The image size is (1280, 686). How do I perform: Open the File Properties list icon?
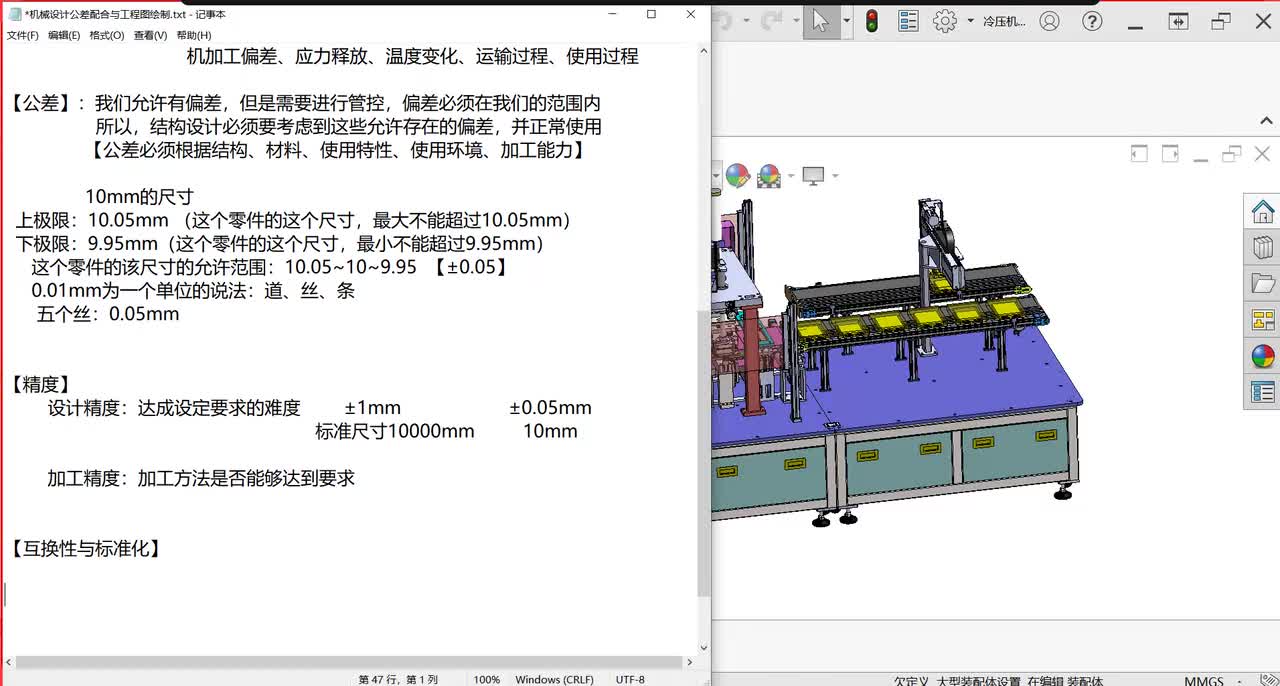pos(908,21)
